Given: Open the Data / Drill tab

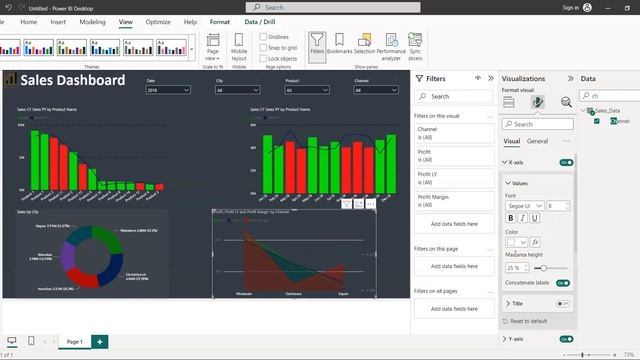Looking at the screenshot, I should [x=260, y=22].
